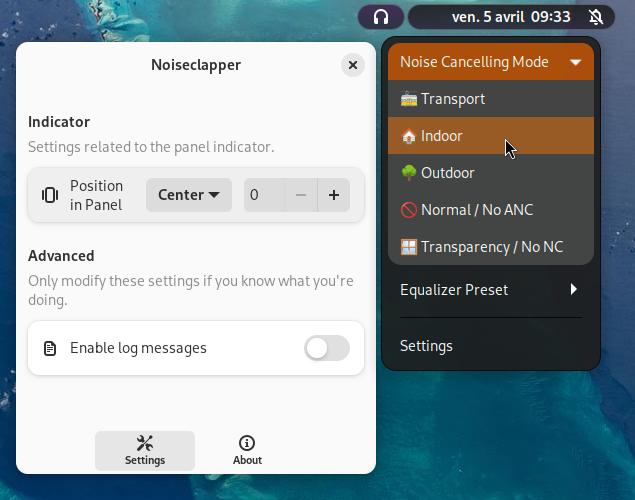Close the Noiseclapper settings window
Screen dimensions: 635x500
point(353,65)
